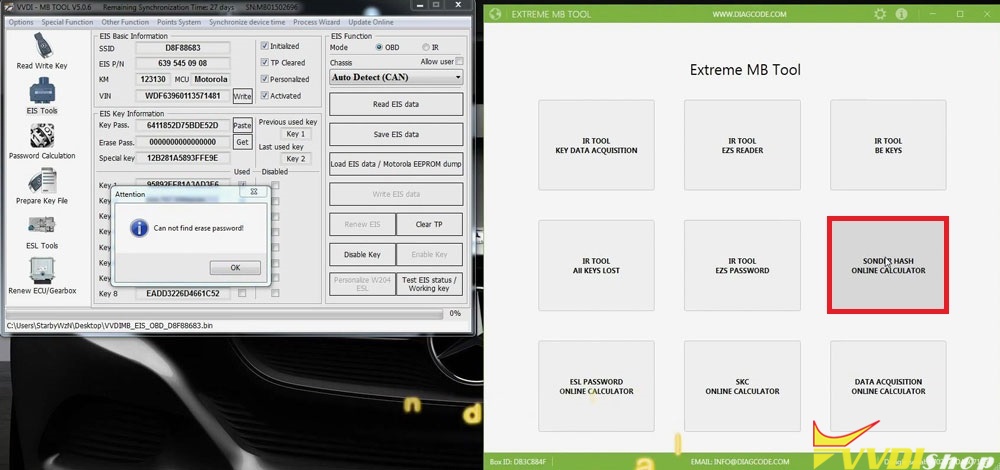
Task: Click KM field 123130
Action: click(x=153, y=79)
